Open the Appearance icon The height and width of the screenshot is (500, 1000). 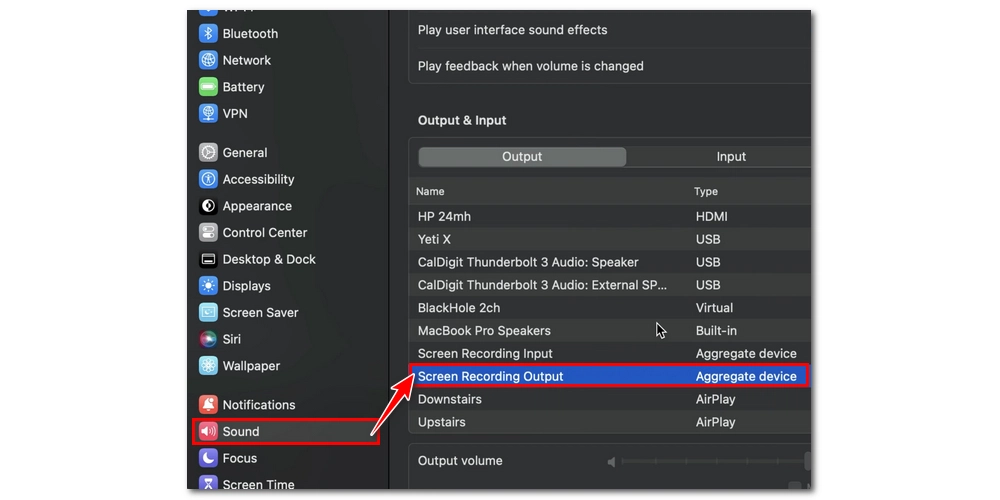tap(208, 206)
